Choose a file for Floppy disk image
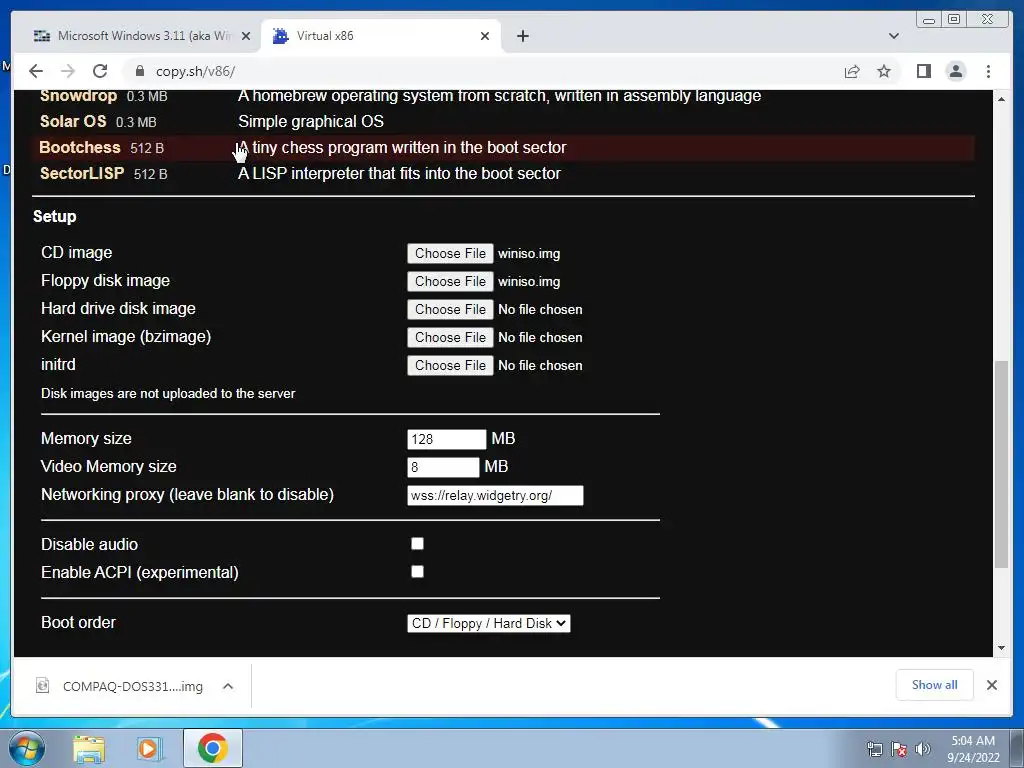 tap(450, 281)
